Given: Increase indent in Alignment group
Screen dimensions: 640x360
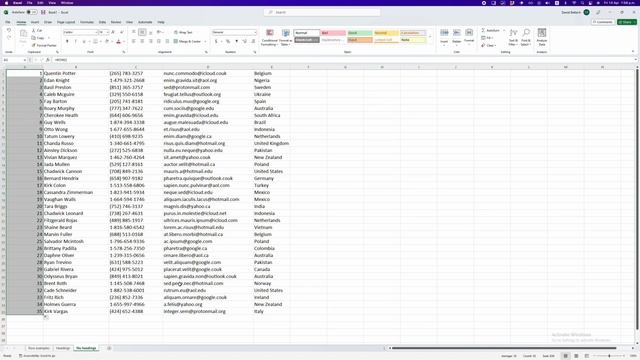Looking at the screenshot, I should click(x=167, y=41).
